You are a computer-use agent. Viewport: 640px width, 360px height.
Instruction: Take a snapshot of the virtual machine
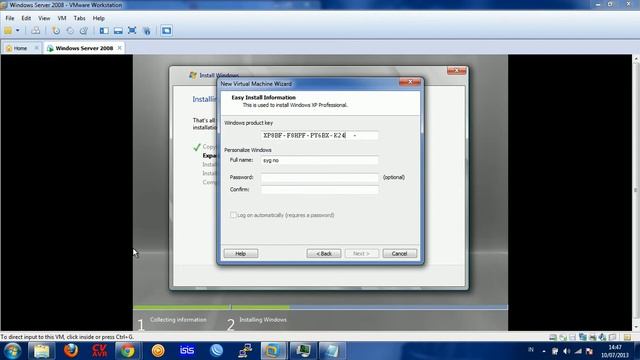[x=56, y=31]
